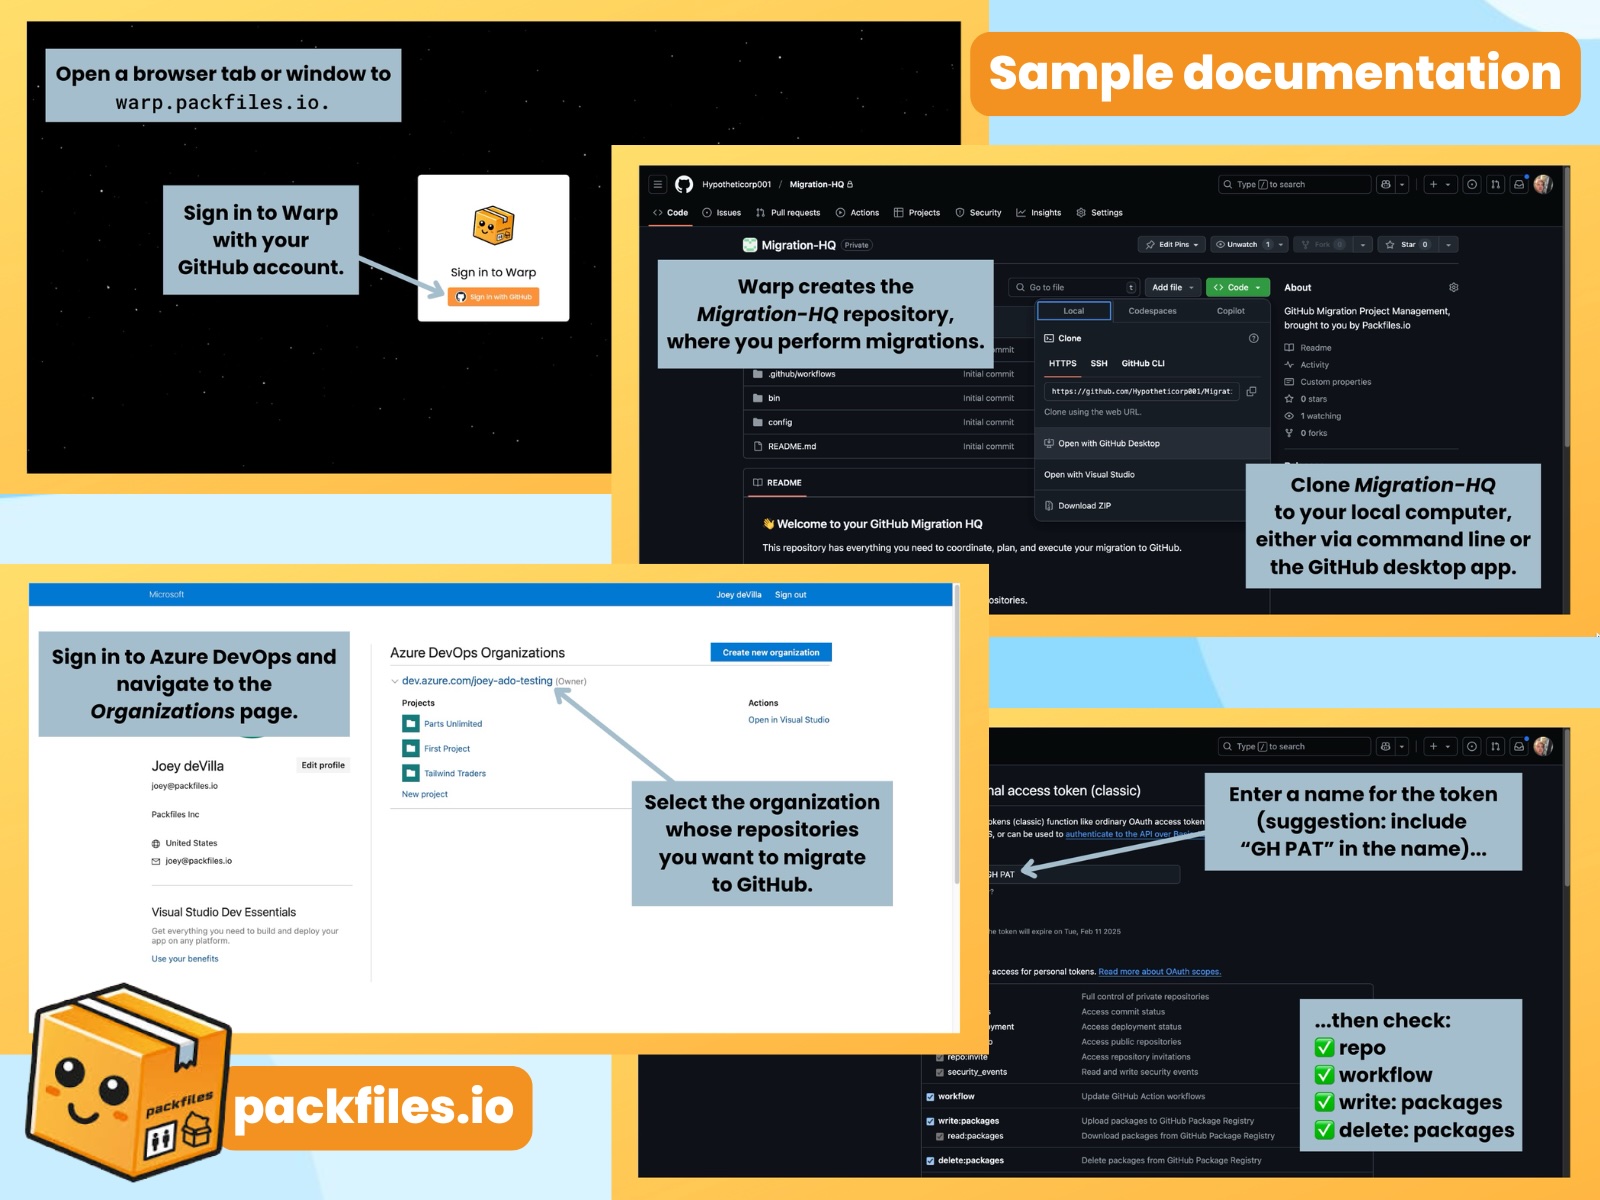
Task: Open the About section gear settings
Action: [1453, 287]
